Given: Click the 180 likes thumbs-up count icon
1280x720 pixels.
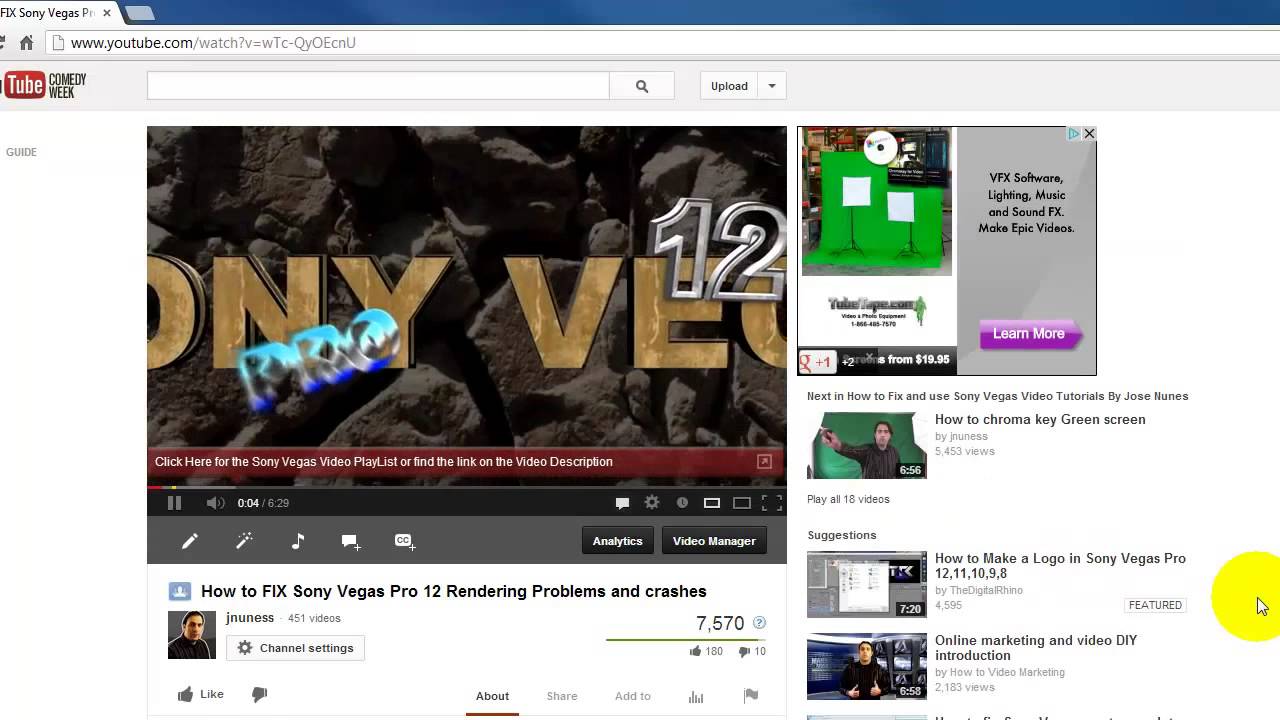Looking at the screenshot, I should click(695, 651).
